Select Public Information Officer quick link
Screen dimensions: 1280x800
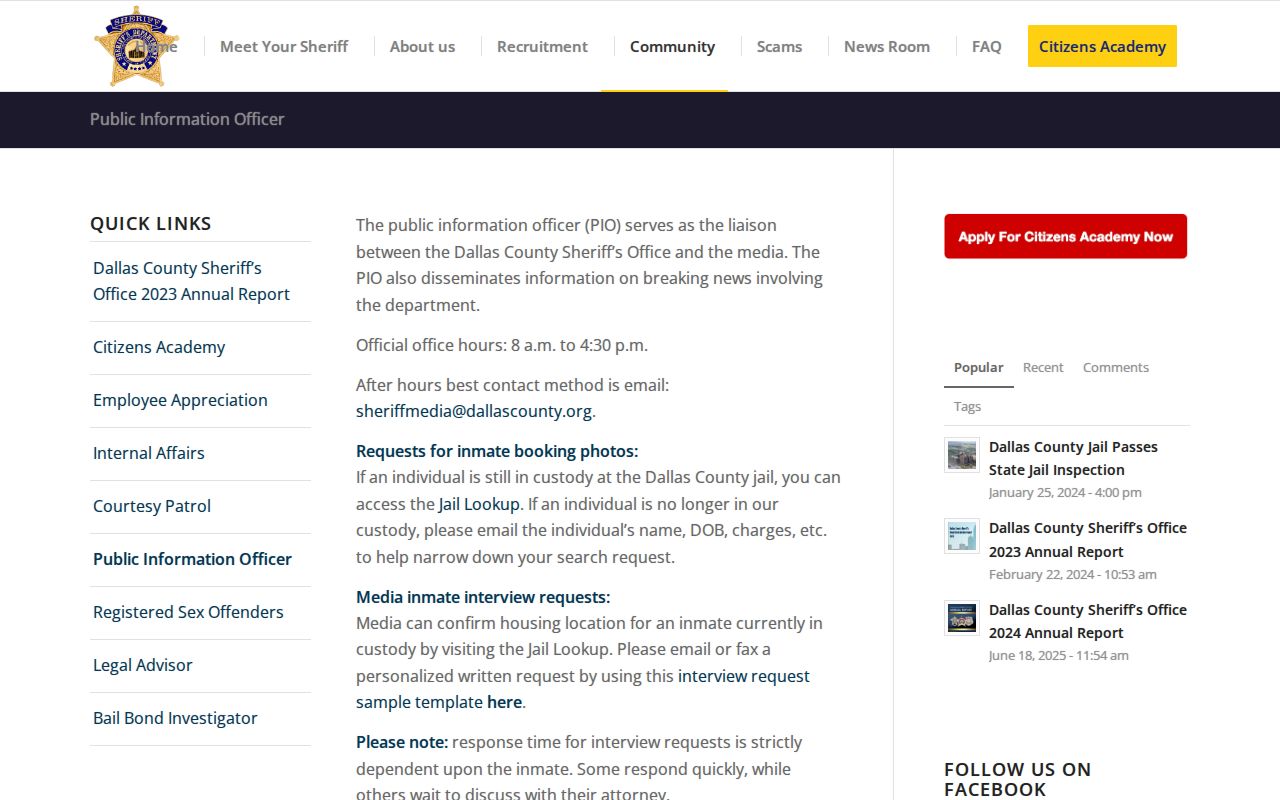[192, 559]
